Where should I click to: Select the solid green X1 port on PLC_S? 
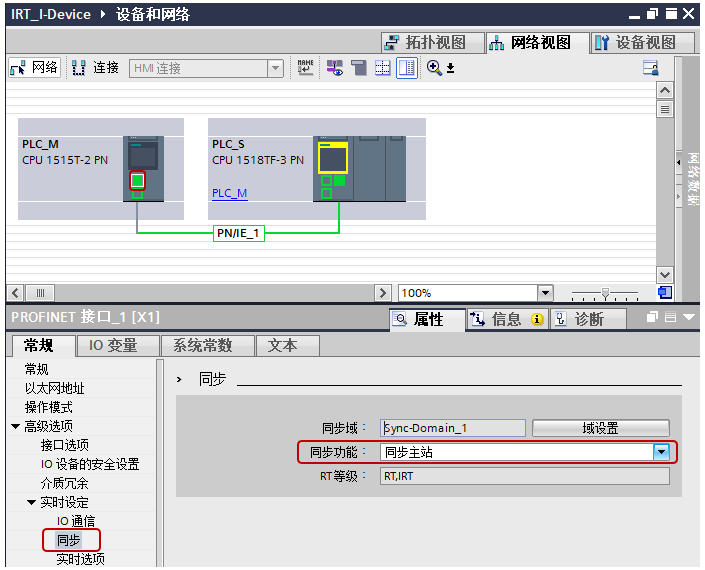click(x=339, y=181)
